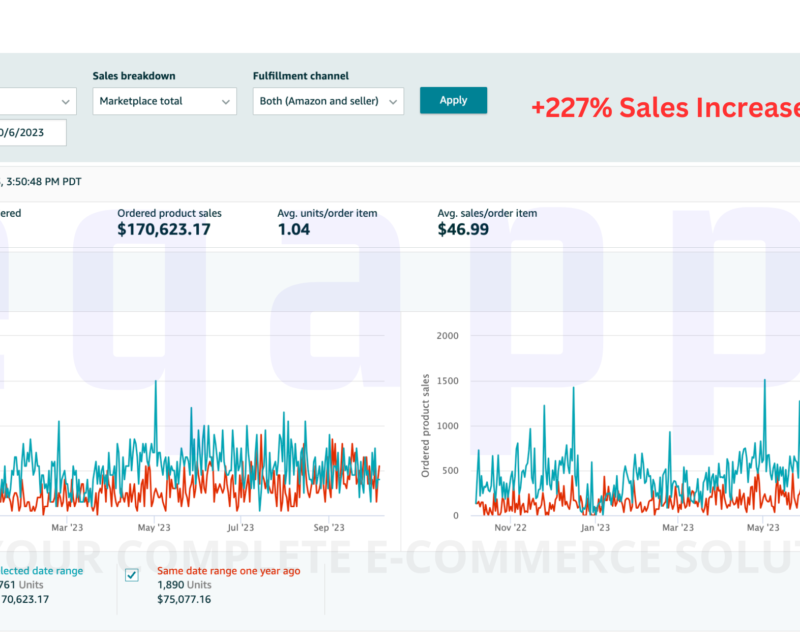This screenshot has height=640, width=800.
Task: Click the Jan '23 label on right chart
Action: (x=595, y=527)
